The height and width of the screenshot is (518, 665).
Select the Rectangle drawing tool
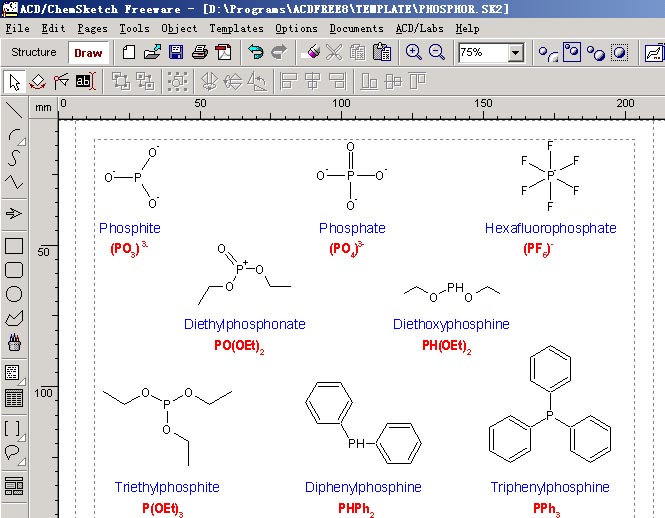(x=14, y=246)
